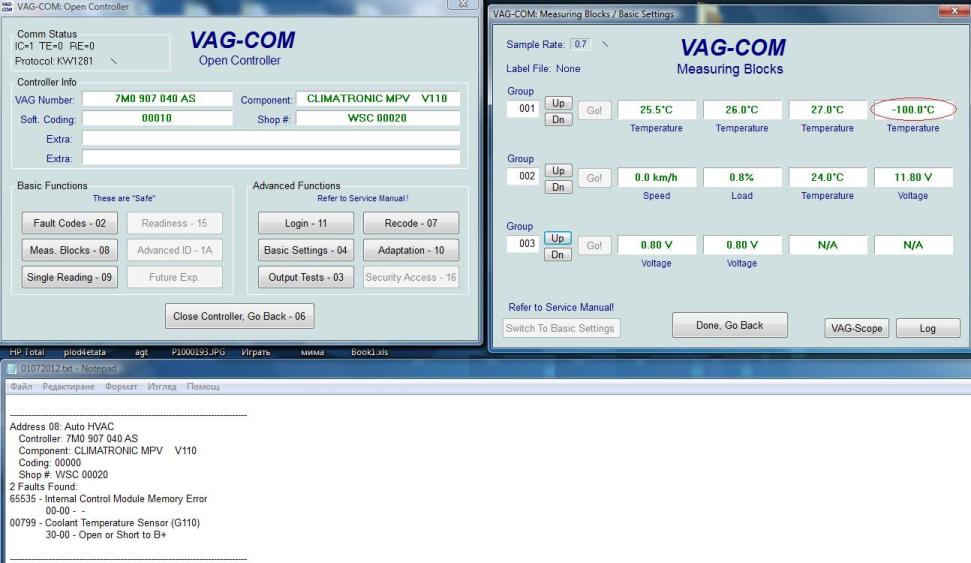Open the Файл menu in Notepad

(22, 386)
